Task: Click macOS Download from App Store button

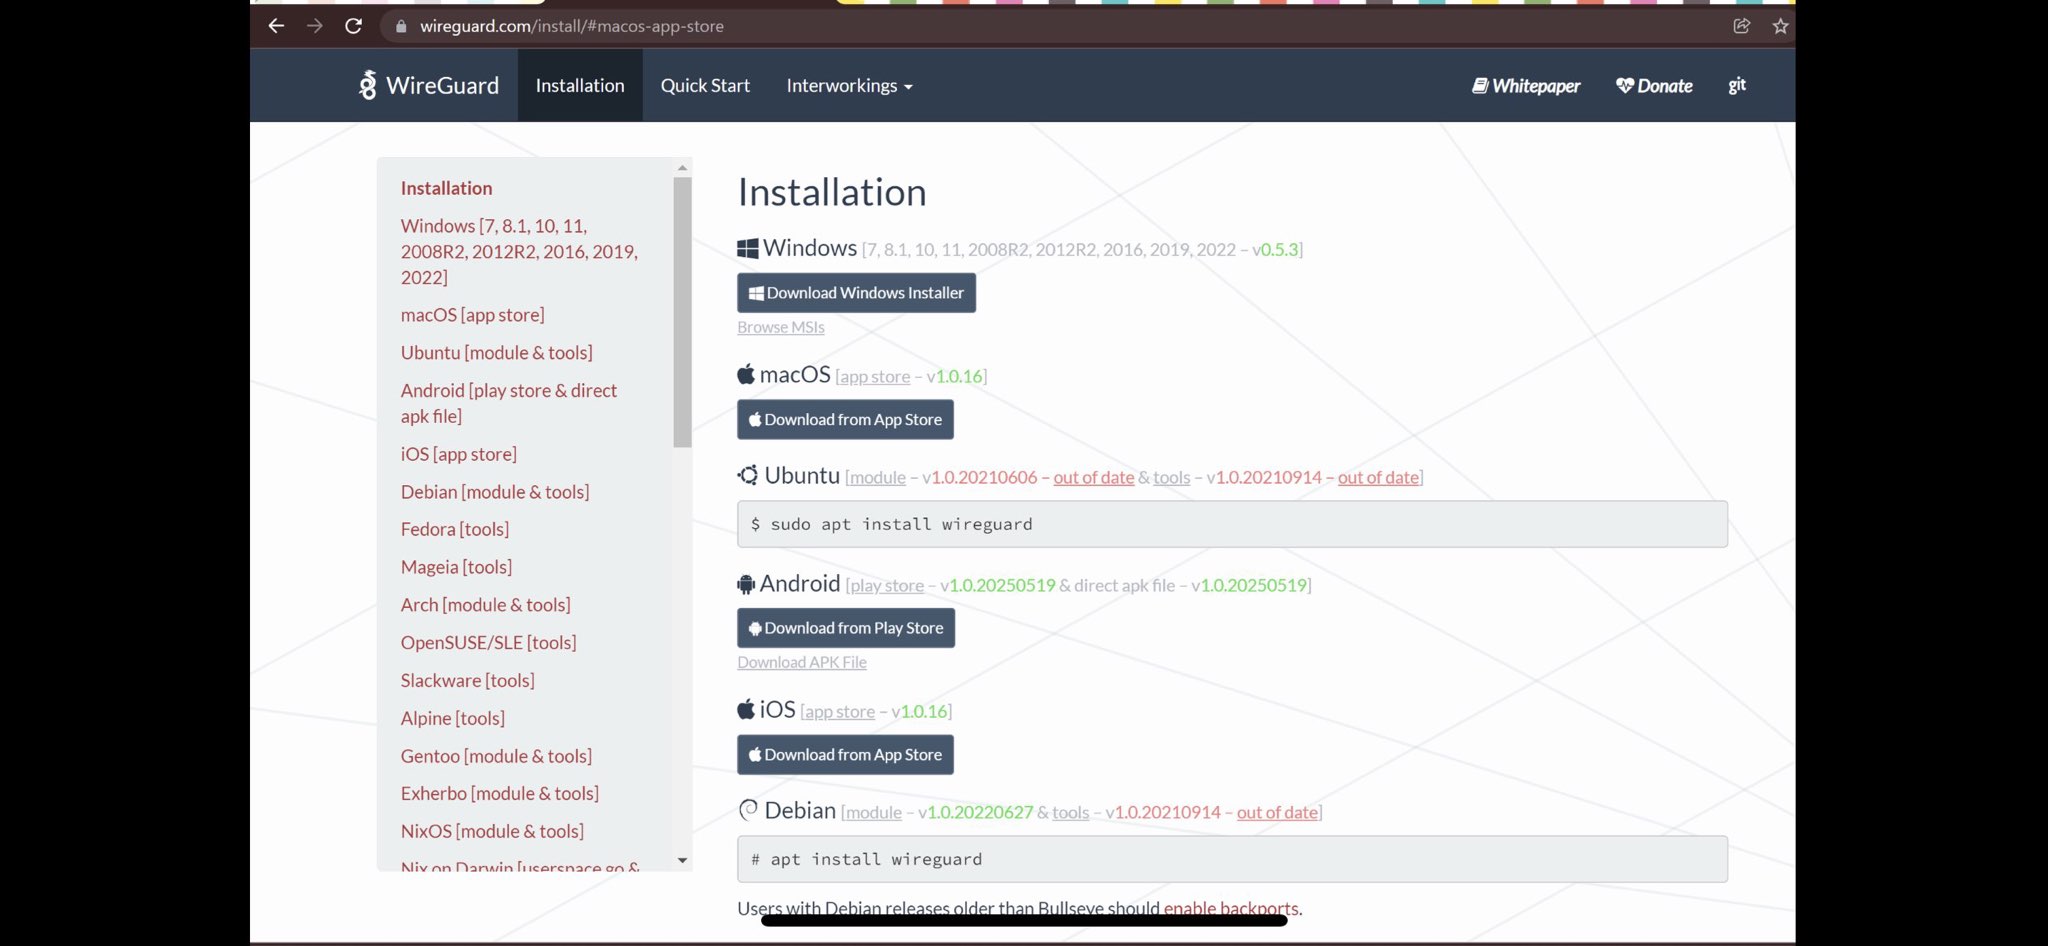Action: pos(845,420)
